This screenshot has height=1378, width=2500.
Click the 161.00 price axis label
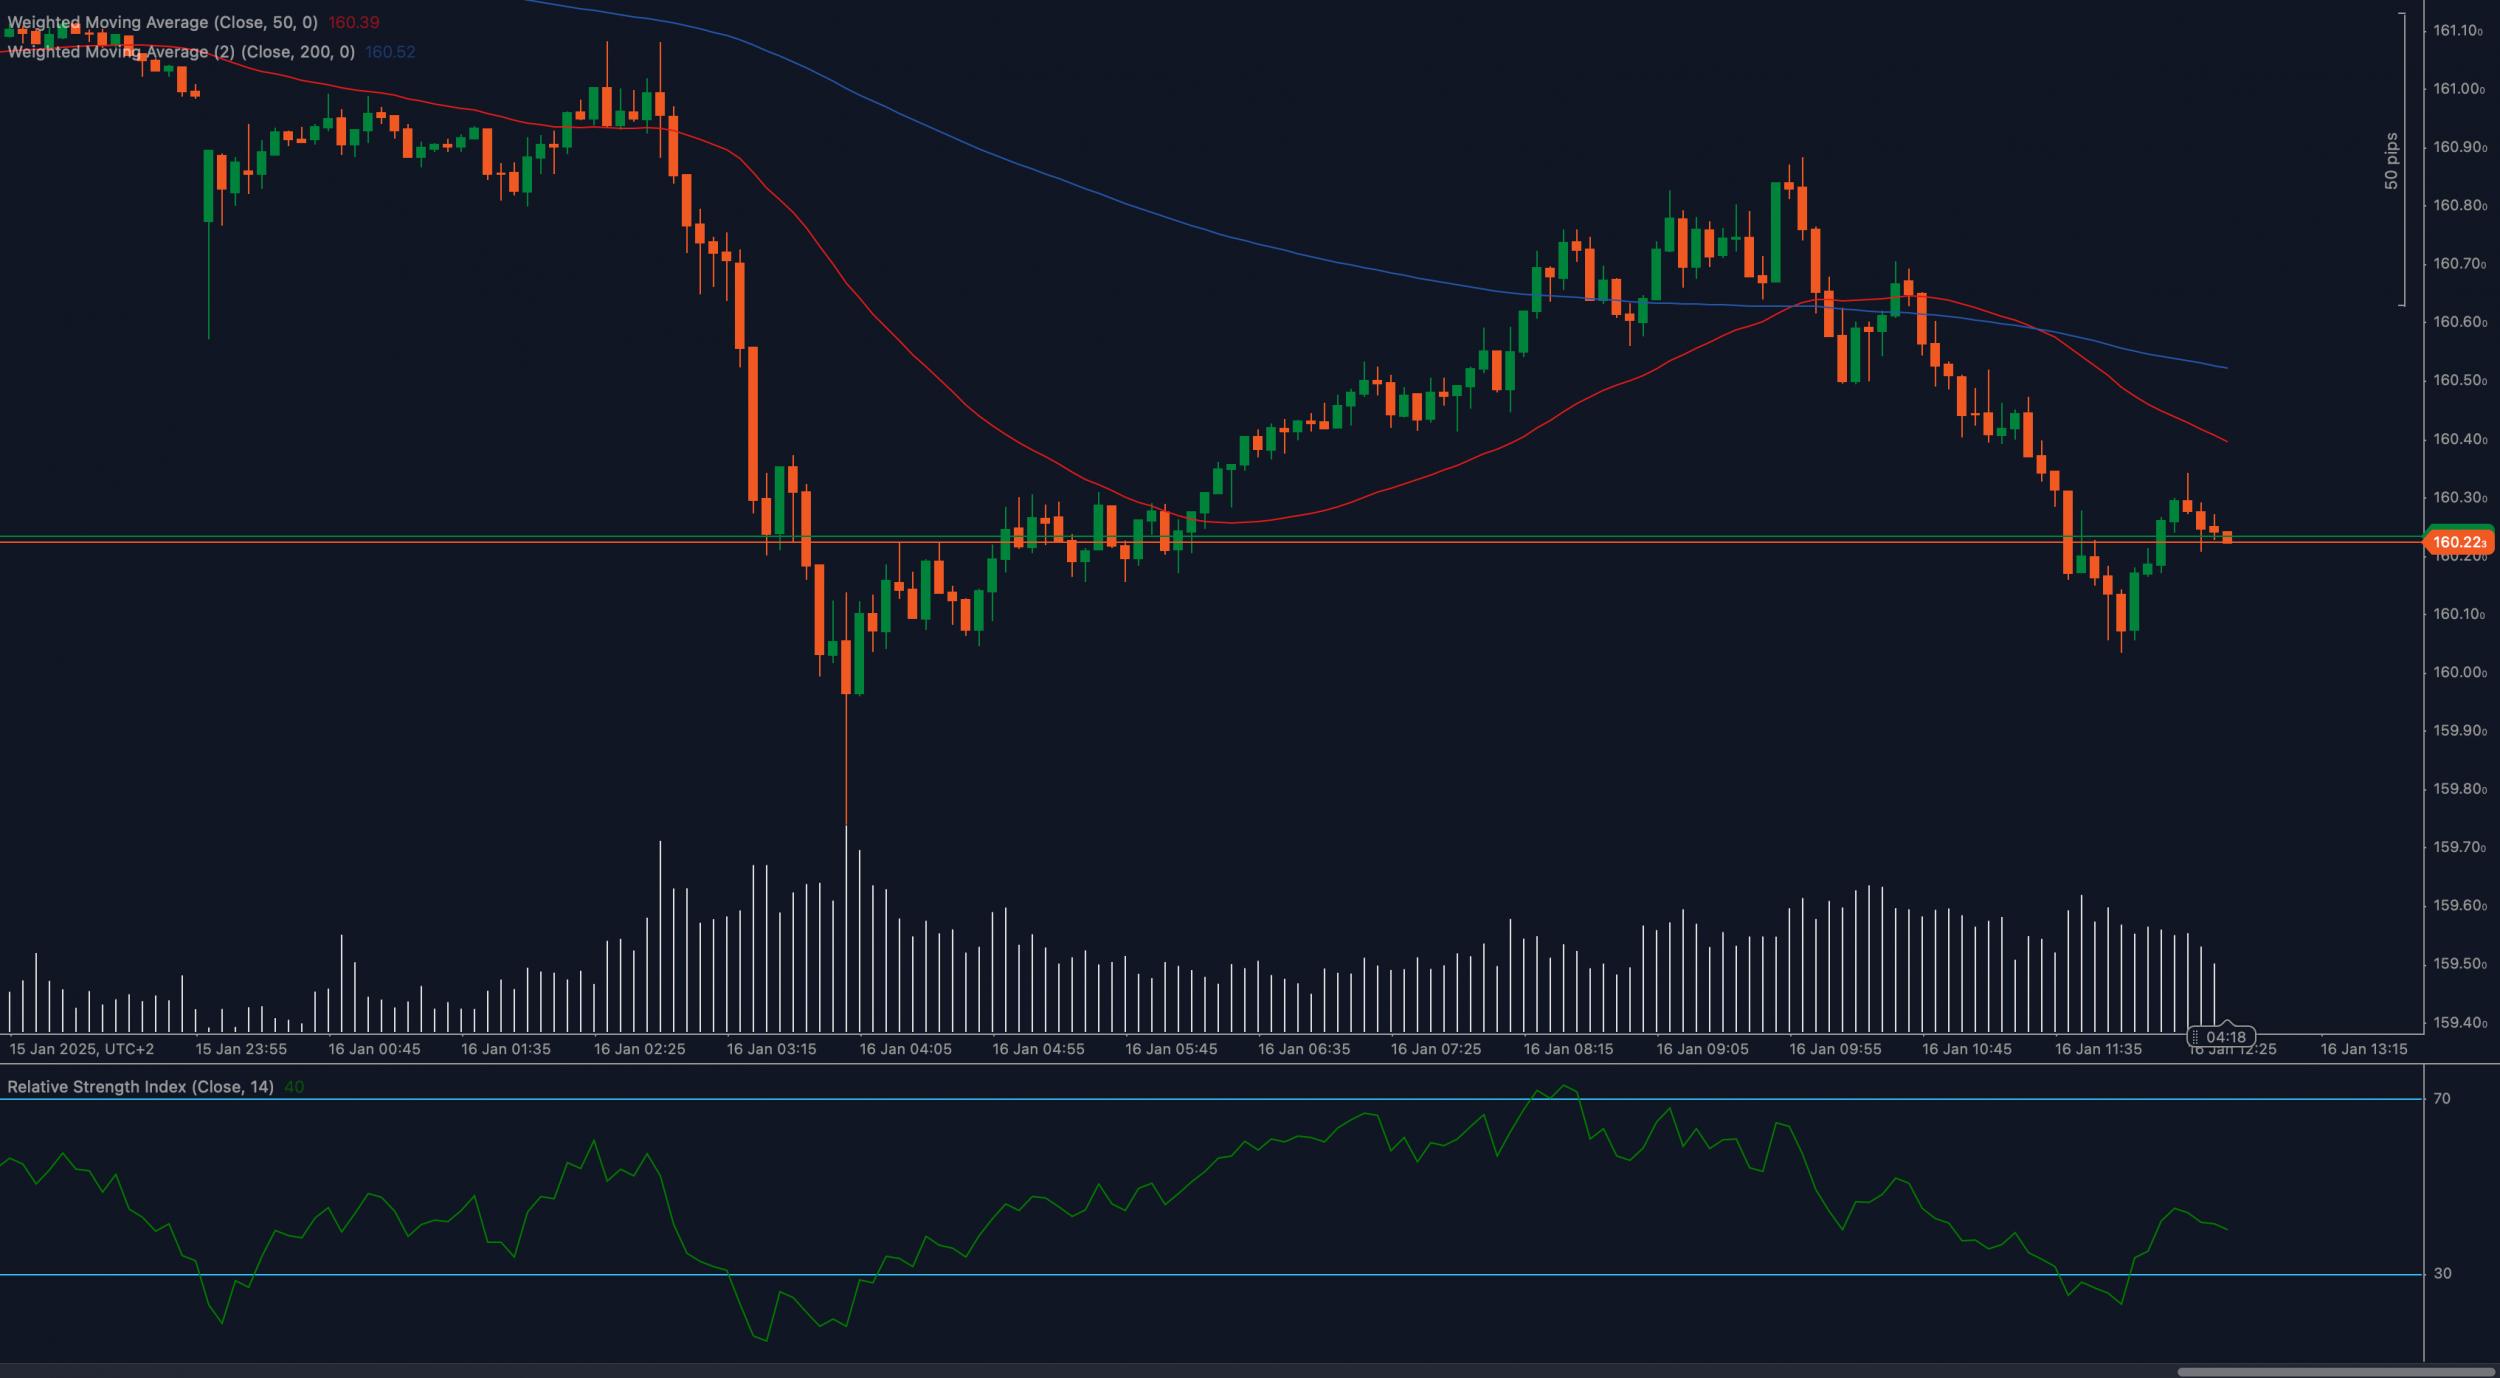click(x=2459, y=89)
